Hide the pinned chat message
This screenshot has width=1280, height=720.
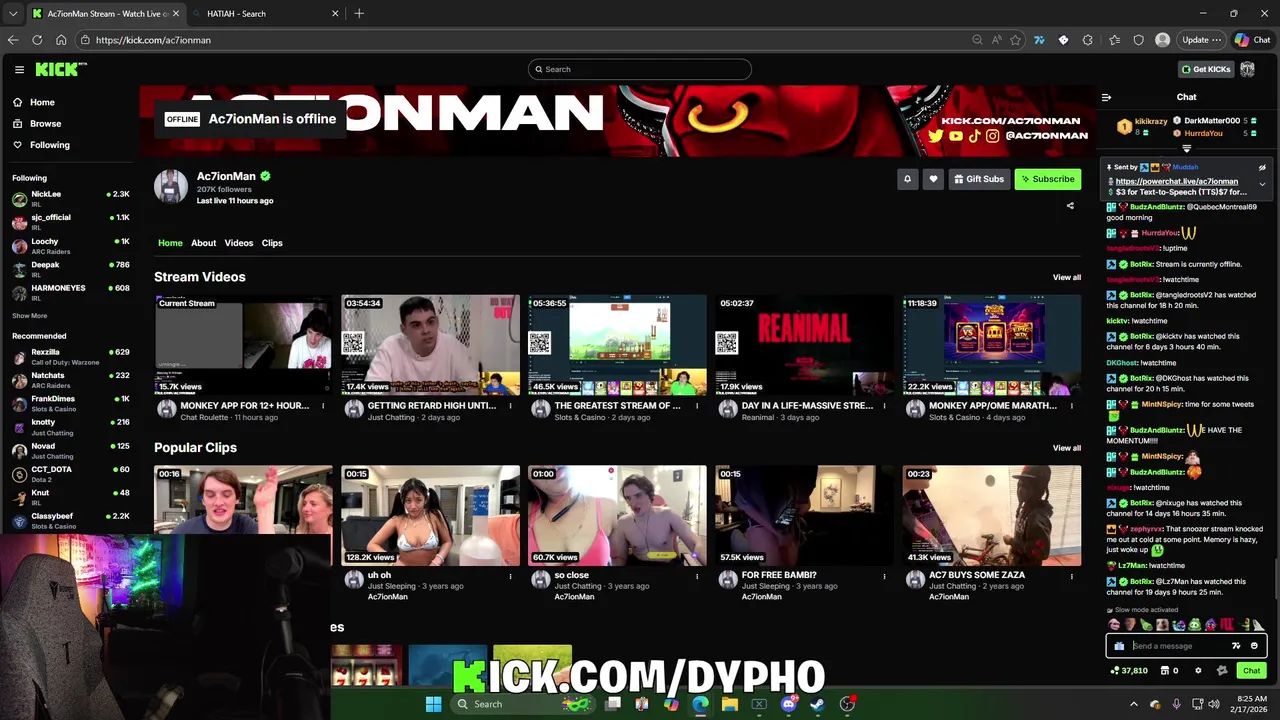coord(1262,168)
